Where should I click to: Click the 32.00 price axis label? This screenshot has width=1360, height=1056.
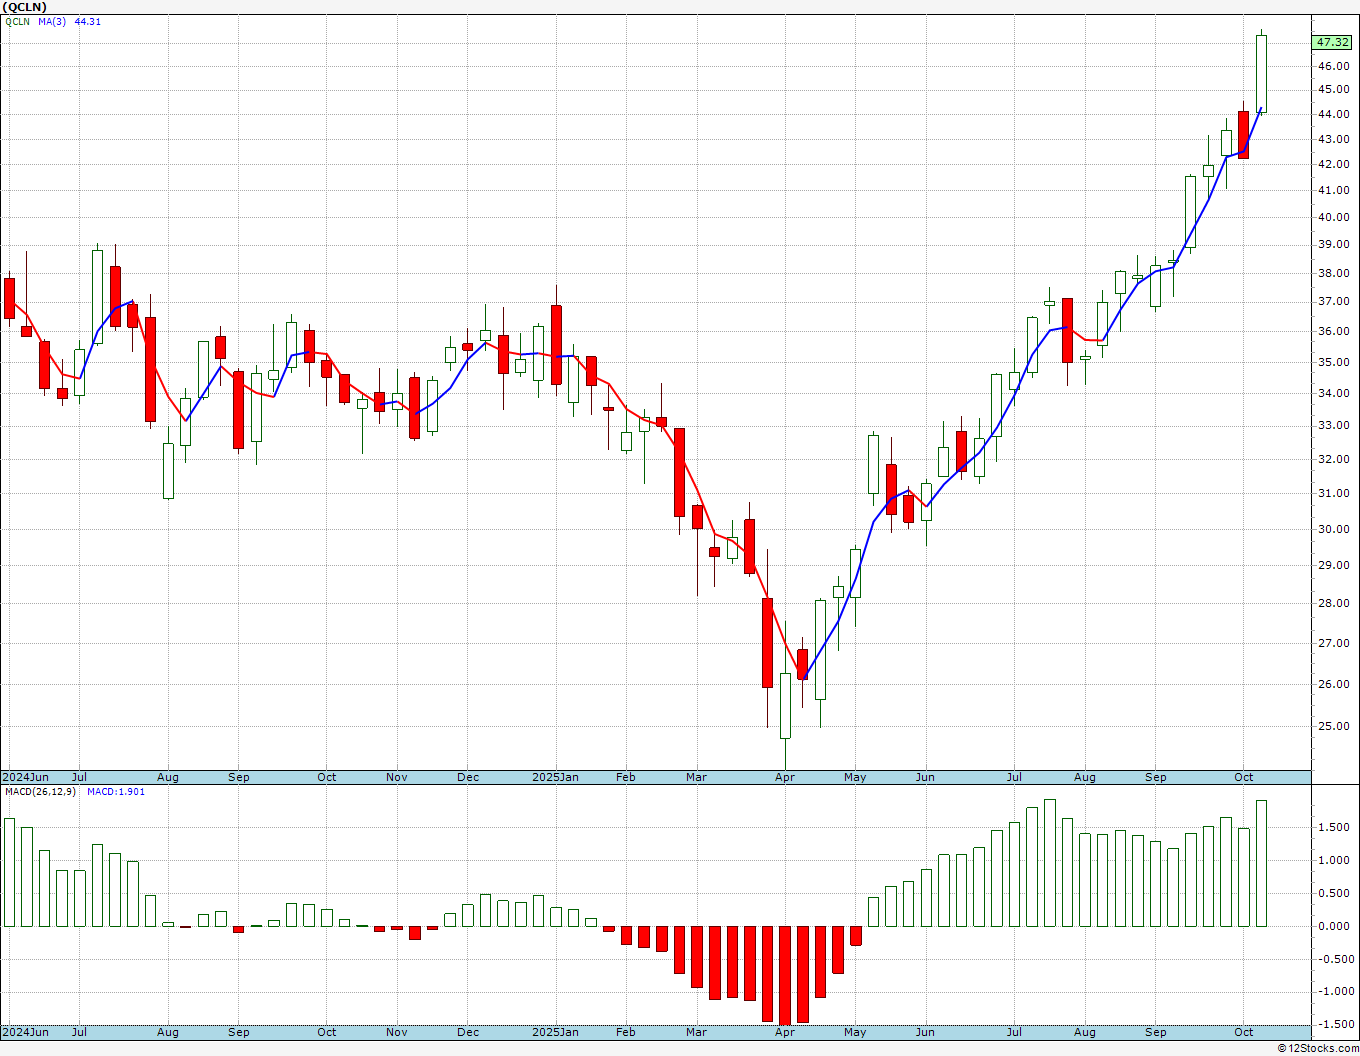[x=1332, y=459]
